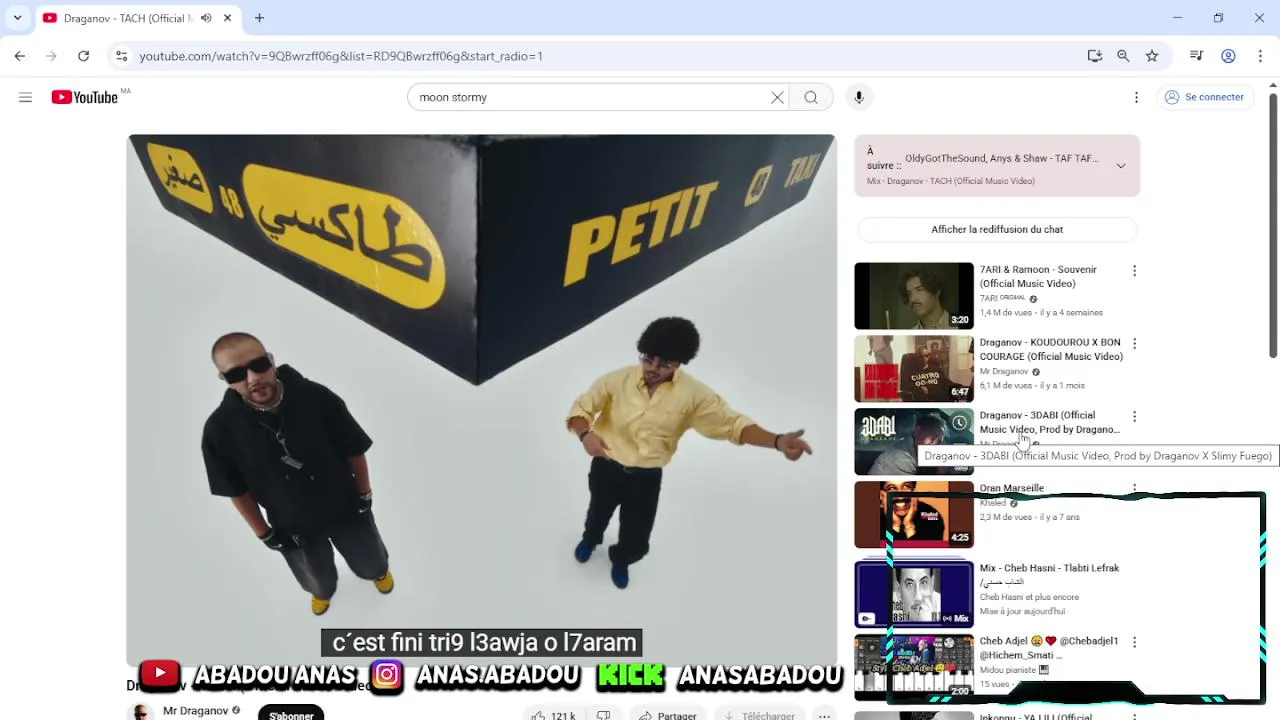Open more options for Cheb Adjel video
This screenshot has width=1280, height=720.
[1134, 643]
